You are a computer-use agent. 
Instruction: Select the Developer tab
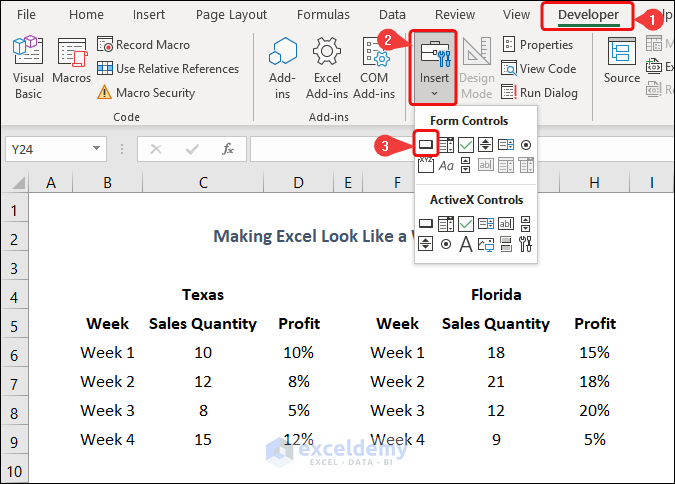click(588, 16)
